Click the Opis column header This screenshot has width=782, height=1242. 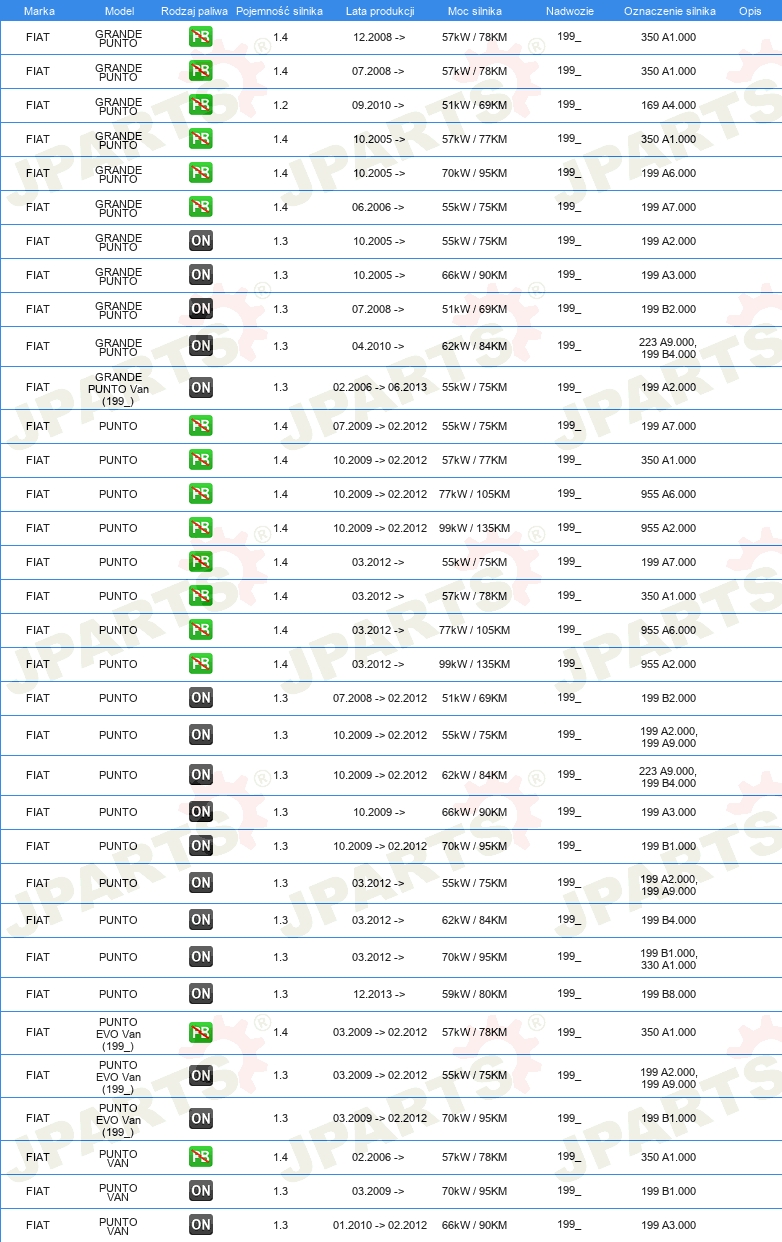pos(749,11)
